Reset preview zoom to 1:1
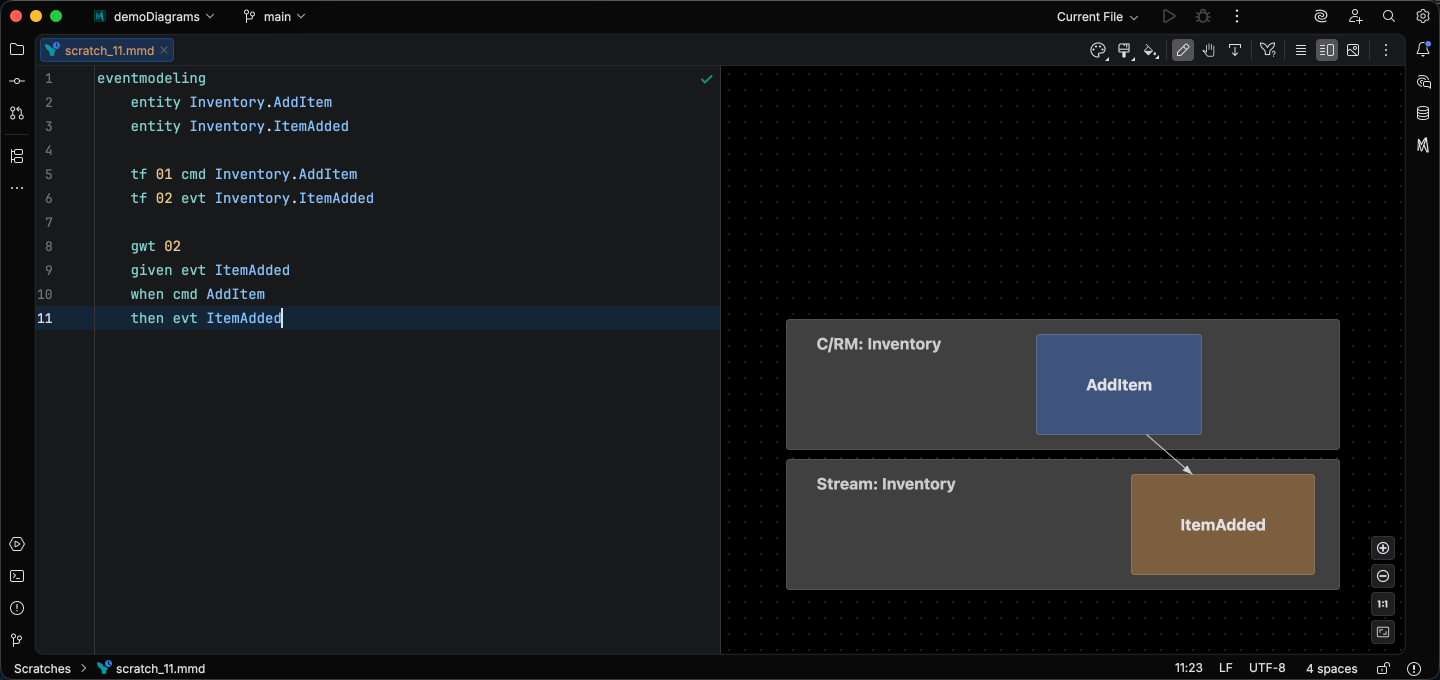This screenshot has width=1440, height=680. 1383,604
